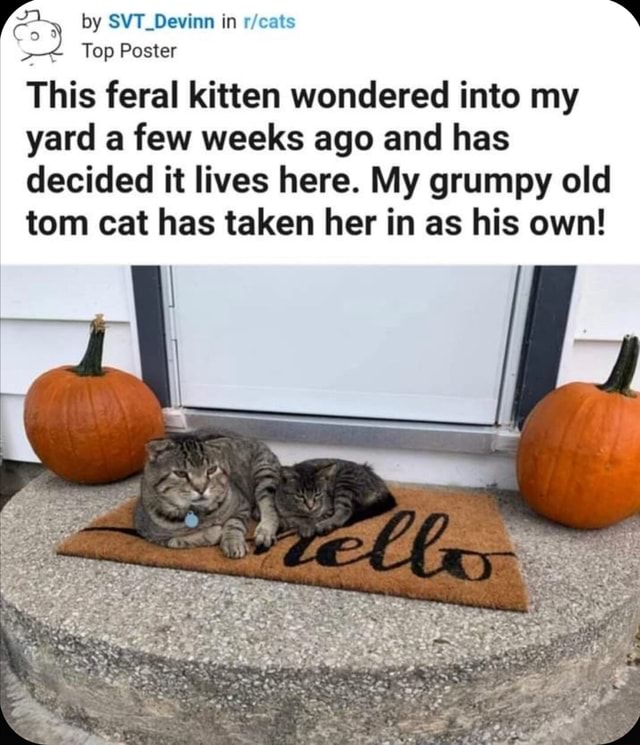
Task: Select the left pumpkin's green stem
Action: pyautogui.click(x=93, y=346)
